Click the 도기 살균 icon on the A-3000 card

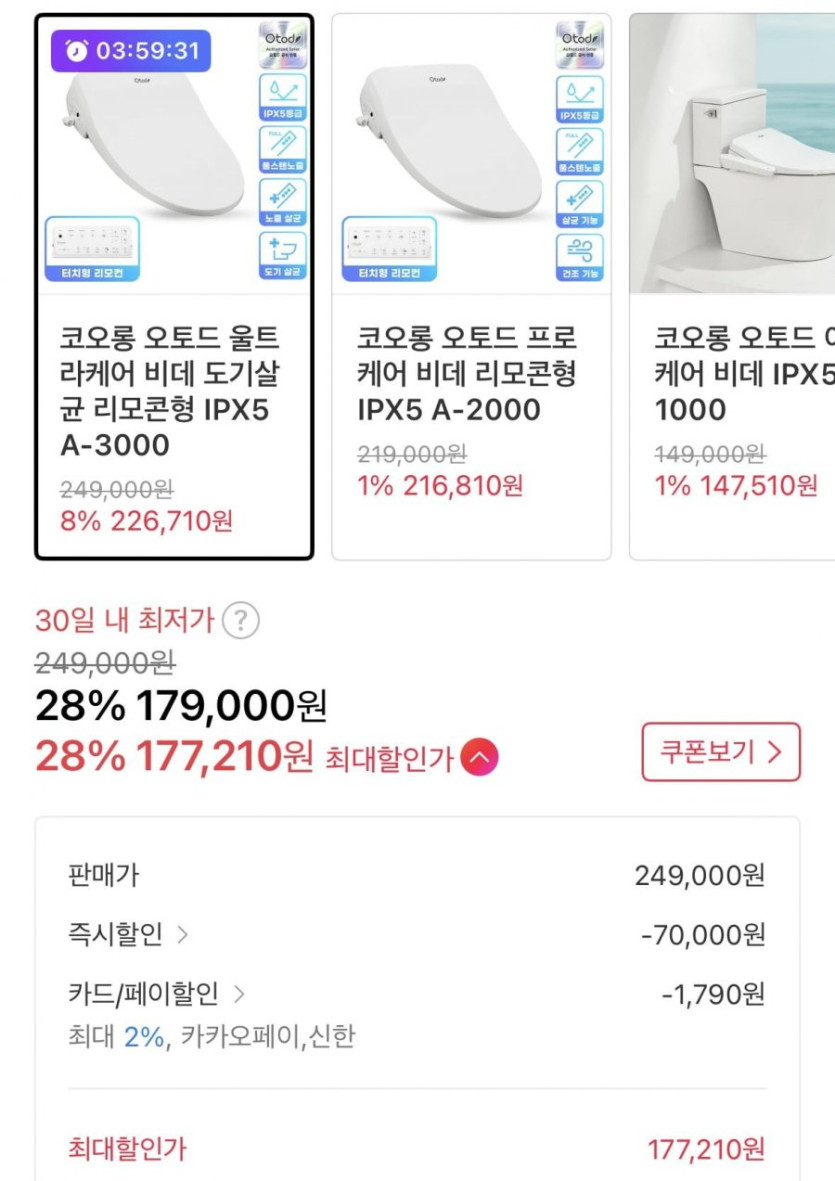pyautogui.click(x=282, y=254)
